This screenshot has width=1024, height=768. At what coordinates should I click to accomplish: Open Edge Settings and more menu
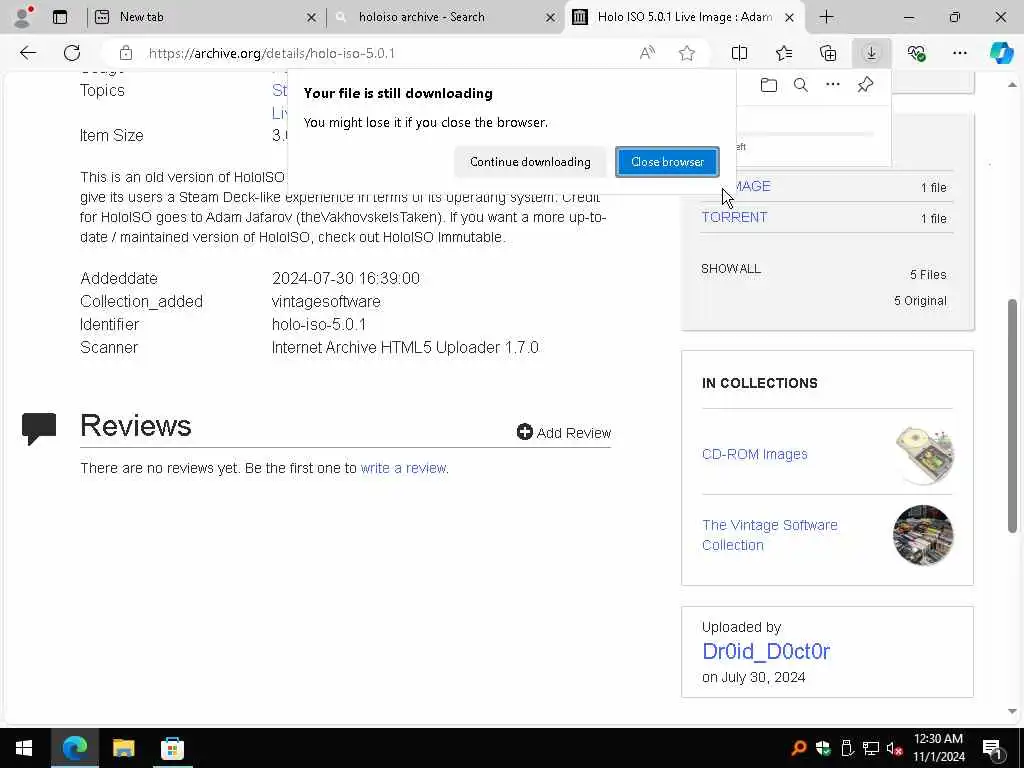coord(959,53)
